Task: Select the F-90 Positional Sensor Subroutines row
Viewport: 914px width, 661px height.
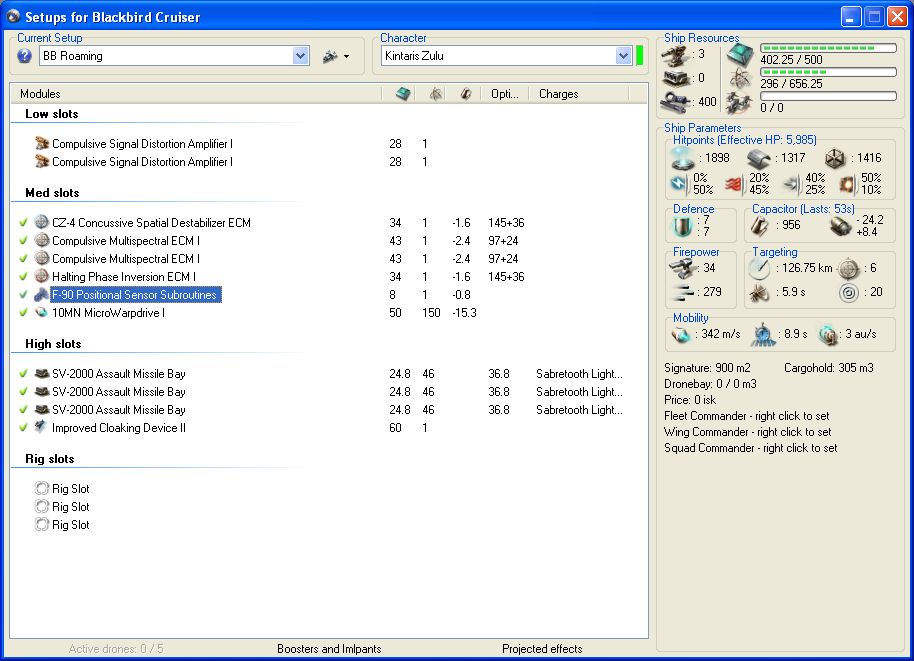Action: (x=135, y=295)
